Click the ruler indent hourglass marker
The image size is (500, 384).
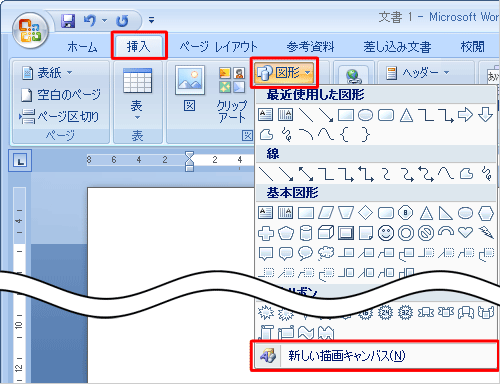[x=189, y=161]
